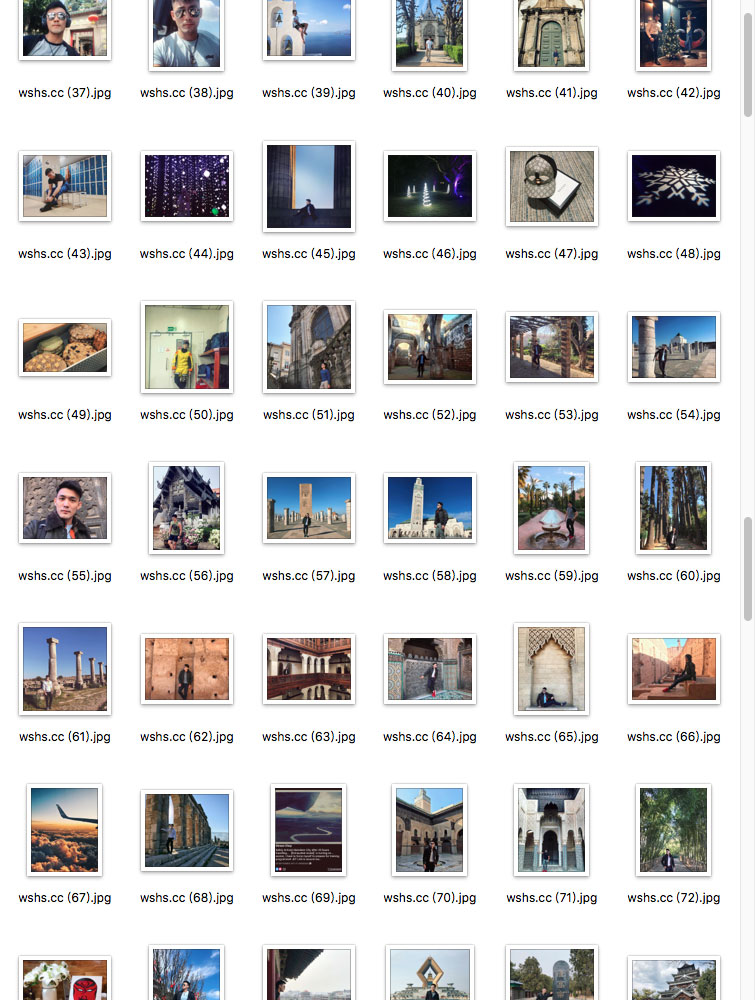This screenshot has height=1000, width=755.
Task: Select the wshs.cc (67).jpg airplane wing thumbnail
Action: 65,830
